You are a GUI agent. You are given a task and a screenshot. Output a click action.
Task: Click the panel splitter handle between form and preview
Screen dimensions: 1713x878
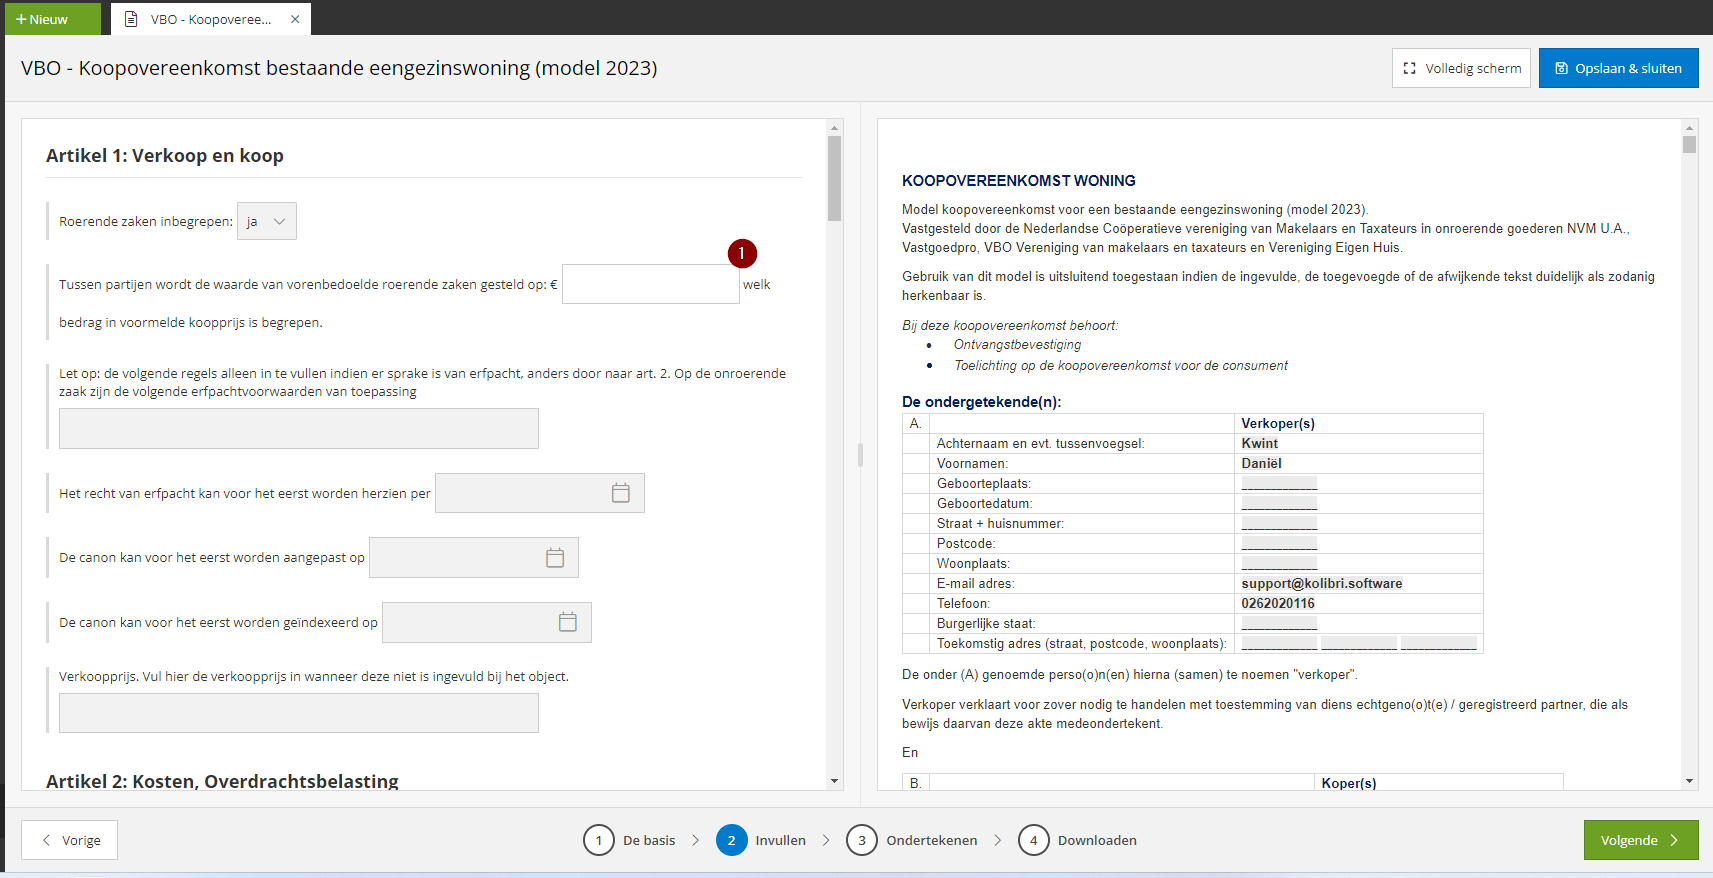(x=860, y=455)
